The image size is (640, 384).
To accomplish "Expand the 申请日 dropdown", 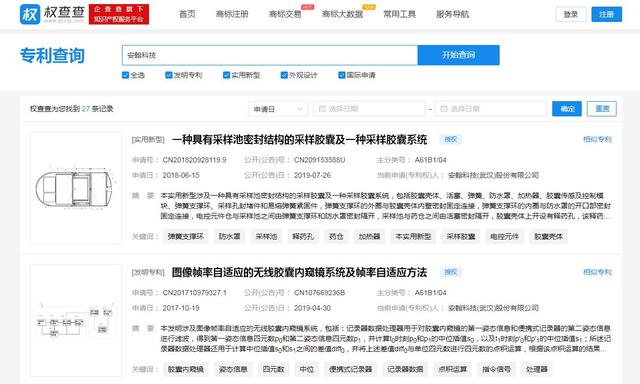I will click(278, 109).
